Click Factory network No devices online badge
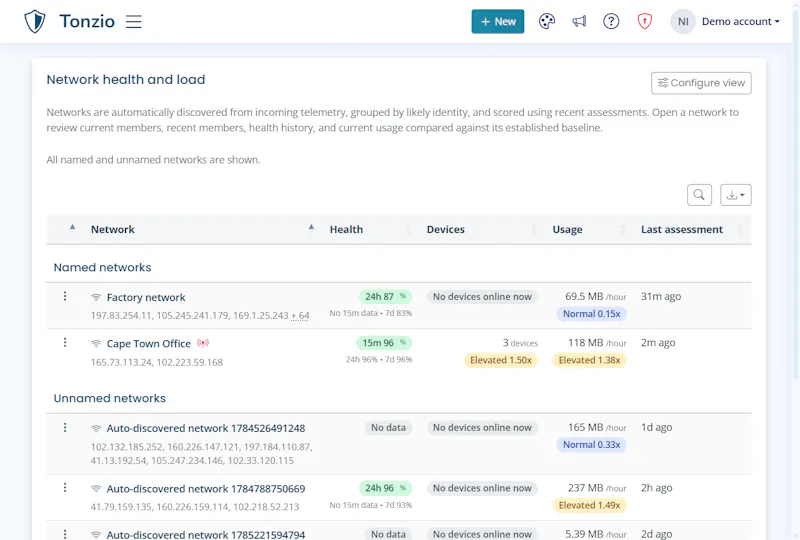Image resolution: width=800 pixels, height=540 pixels. click(x=482, y=297)
